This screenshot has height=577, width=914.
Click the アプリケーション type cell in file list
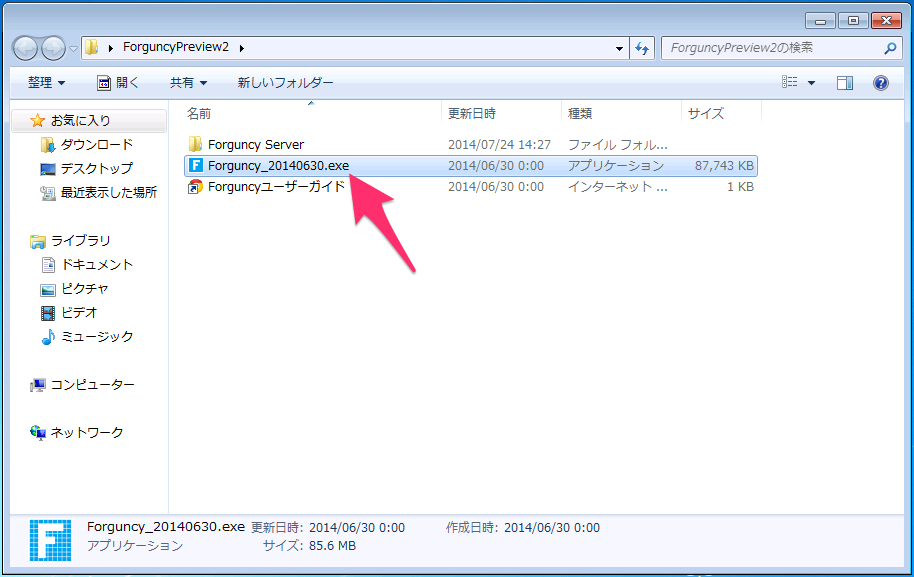tap(616, 166)
